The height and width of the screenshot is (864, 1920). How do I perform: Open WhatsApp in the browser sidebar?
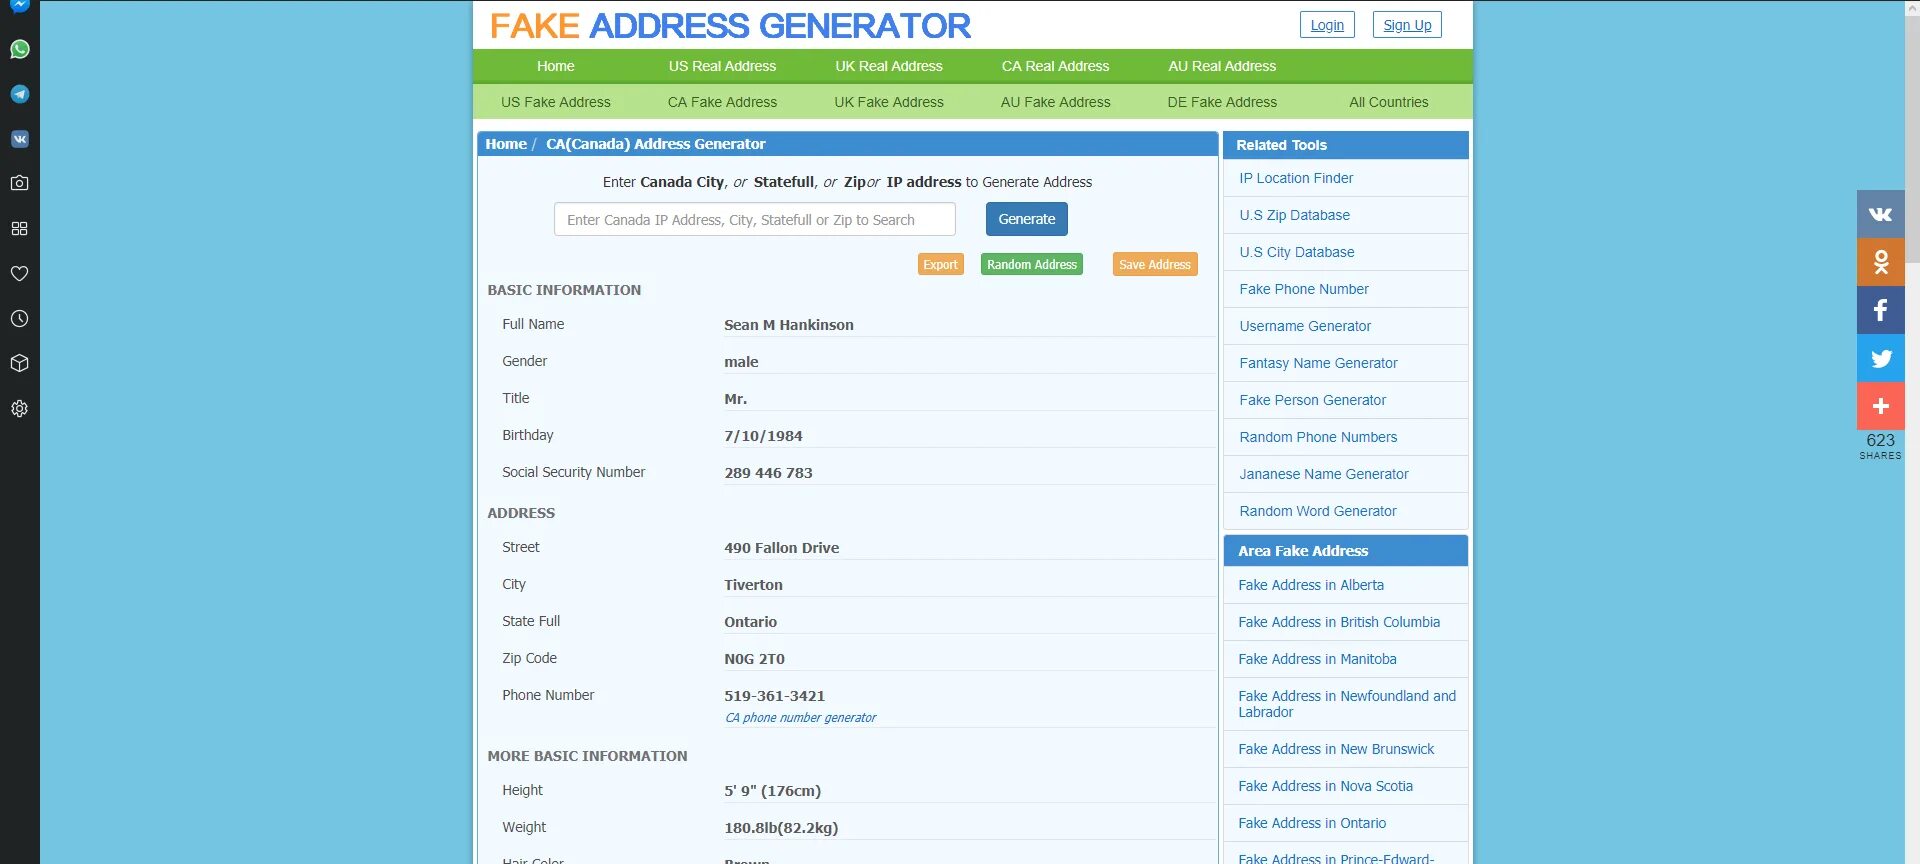[19, 49]
